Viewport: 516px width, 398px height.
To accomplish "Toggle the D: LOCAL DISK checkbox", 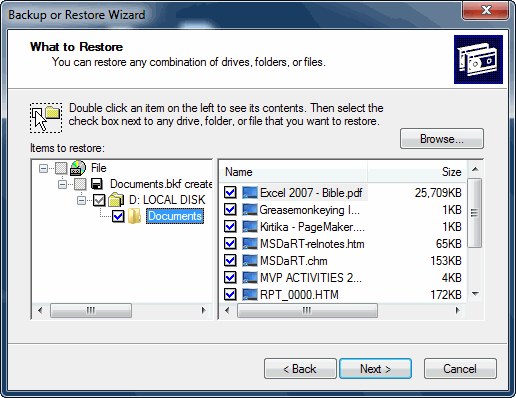I will (99, 200).
